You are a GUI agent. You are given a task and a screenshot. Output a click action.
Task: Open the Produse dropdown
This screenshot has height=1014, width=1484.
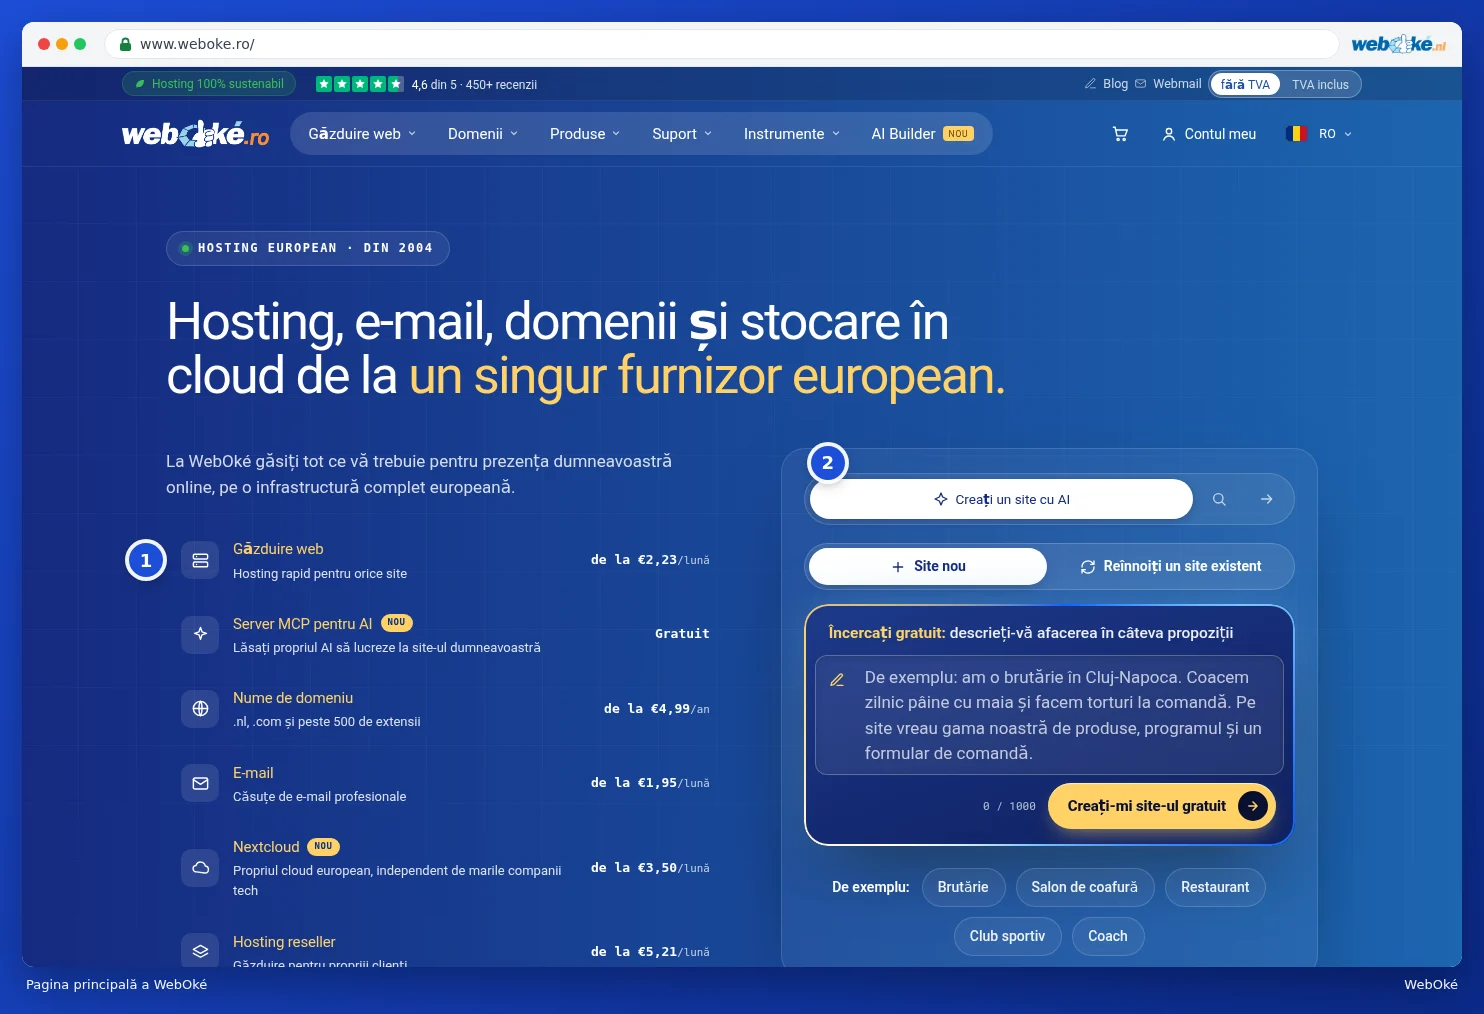(x=585, y=134)
